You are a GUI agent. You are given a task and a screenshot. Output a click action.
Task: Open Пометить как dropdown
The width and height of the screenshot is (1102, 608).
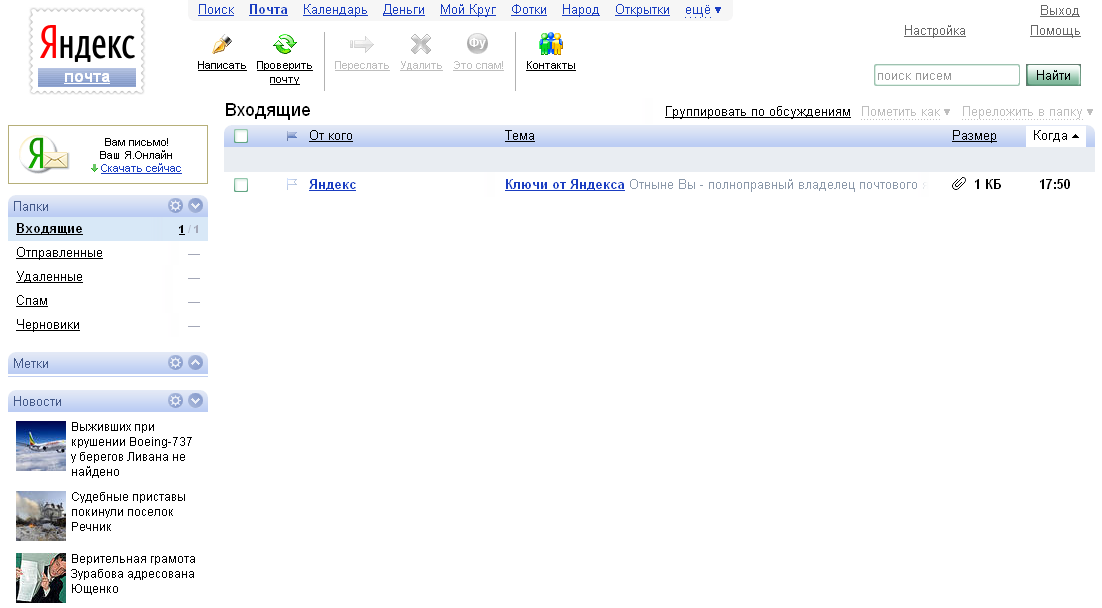[905, 112]
